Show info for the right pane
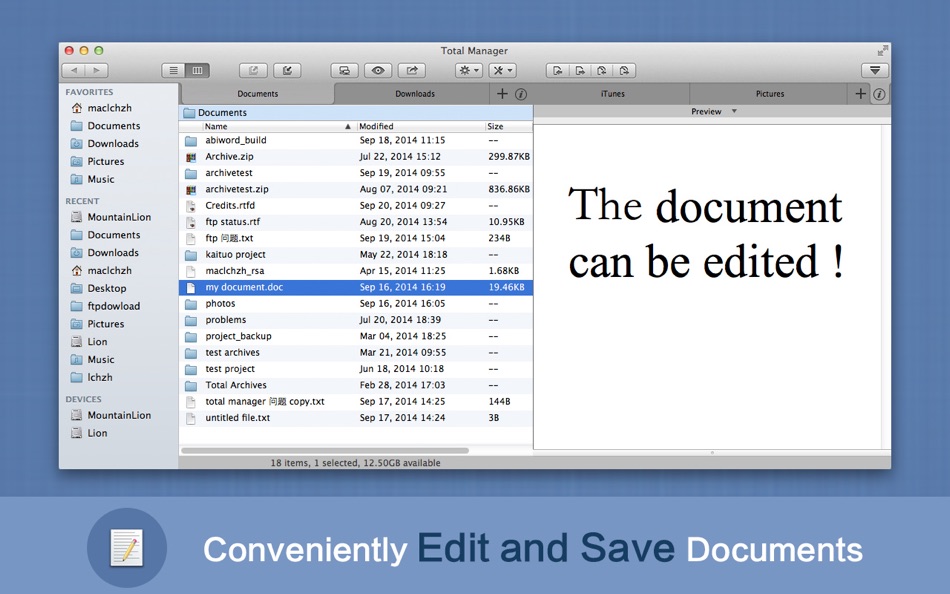 (x=879, y=94)
